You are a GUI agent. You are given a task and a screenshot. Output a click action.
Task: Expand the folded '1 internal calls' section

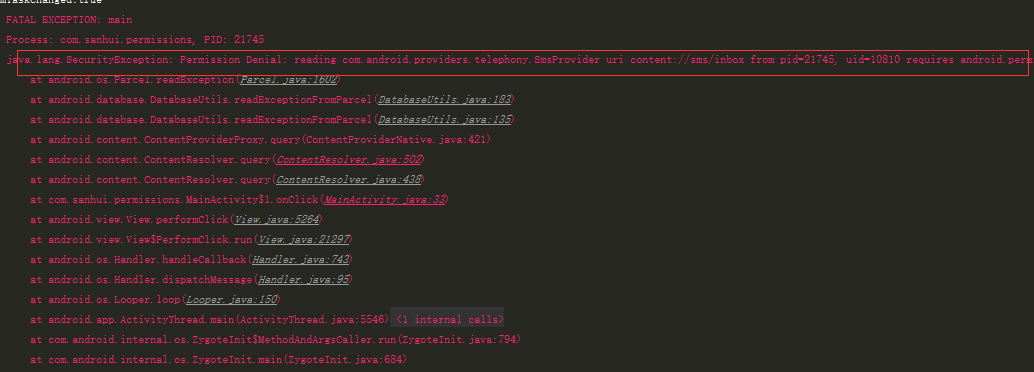[450, 320]
